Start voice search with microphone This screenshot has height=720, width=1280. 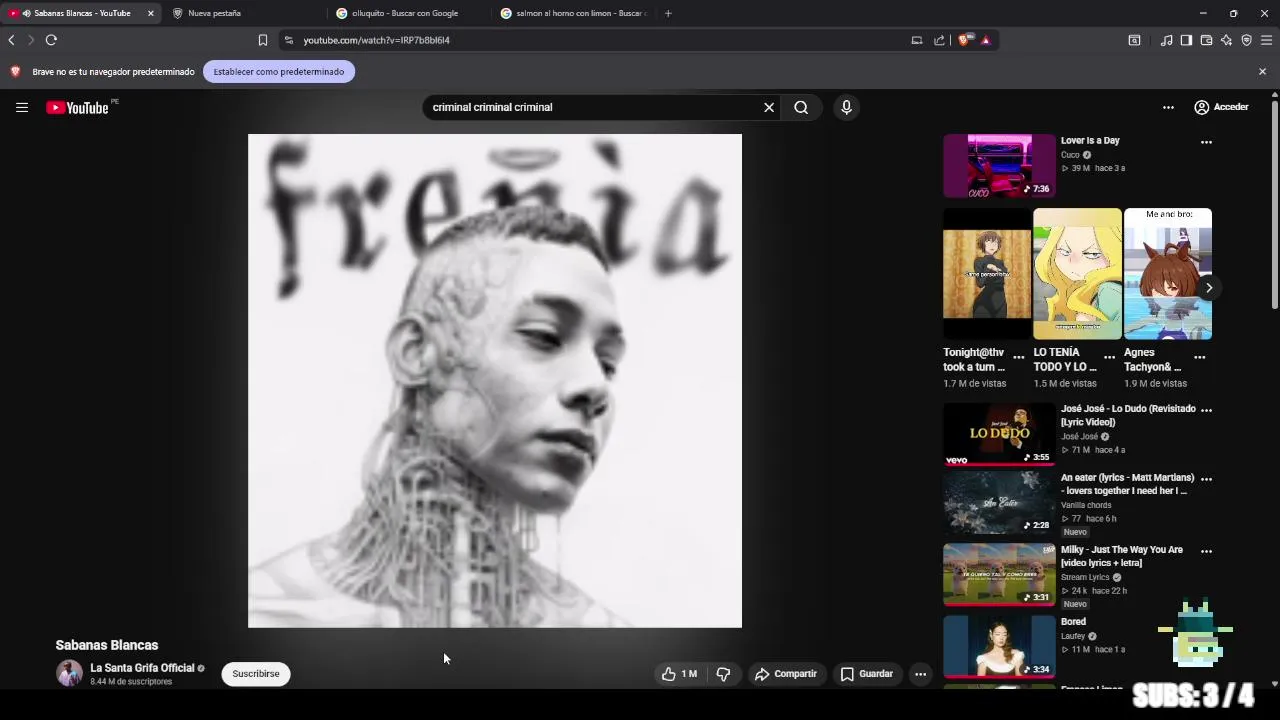pos(846,107)
